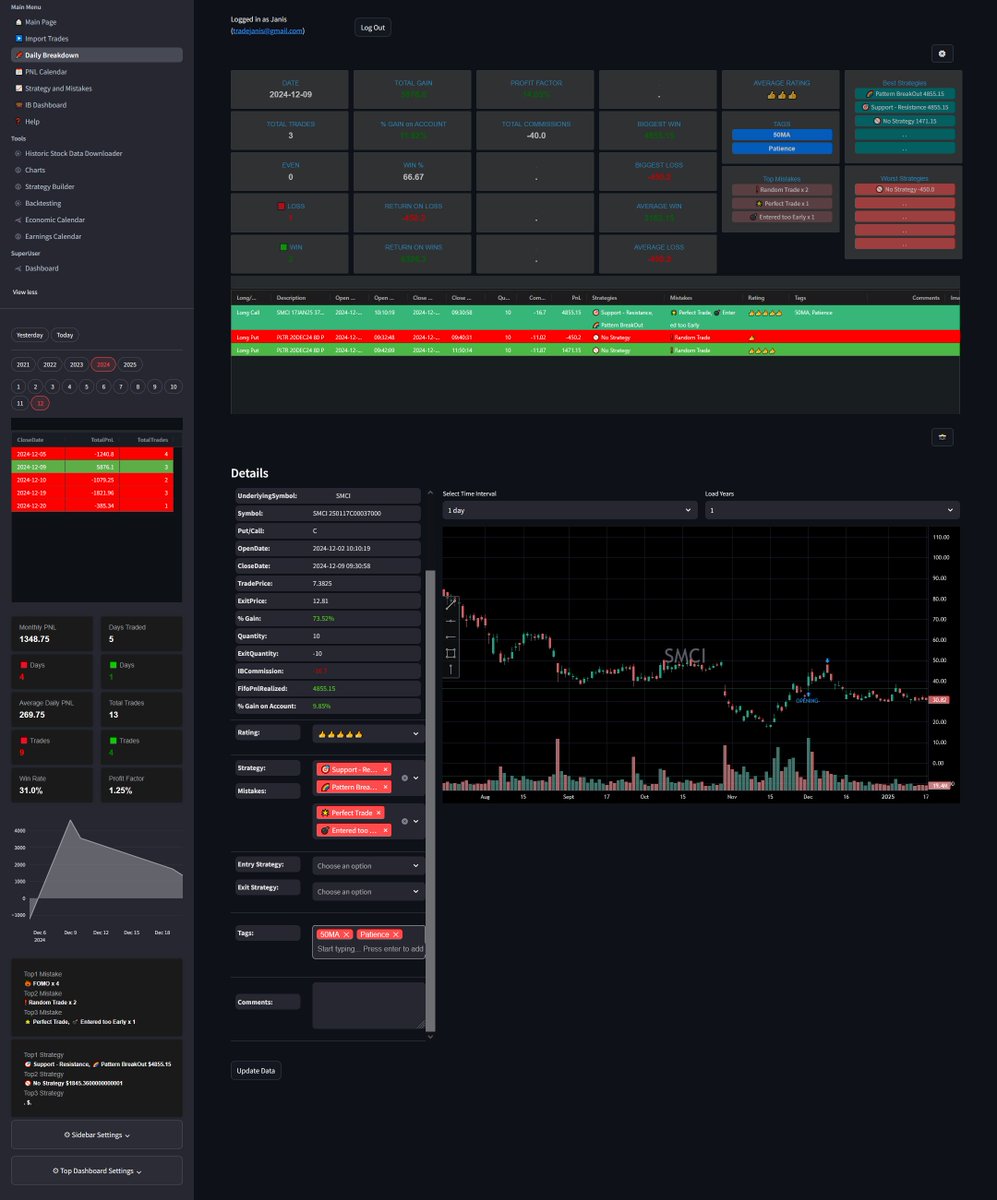Click View less in sidebar

point(25,292)
